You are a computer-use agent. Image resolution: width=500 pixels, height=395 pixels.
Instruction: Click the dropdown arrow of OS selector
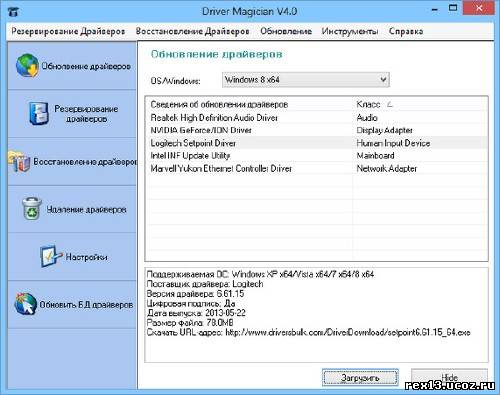click(x=383, y=80)
